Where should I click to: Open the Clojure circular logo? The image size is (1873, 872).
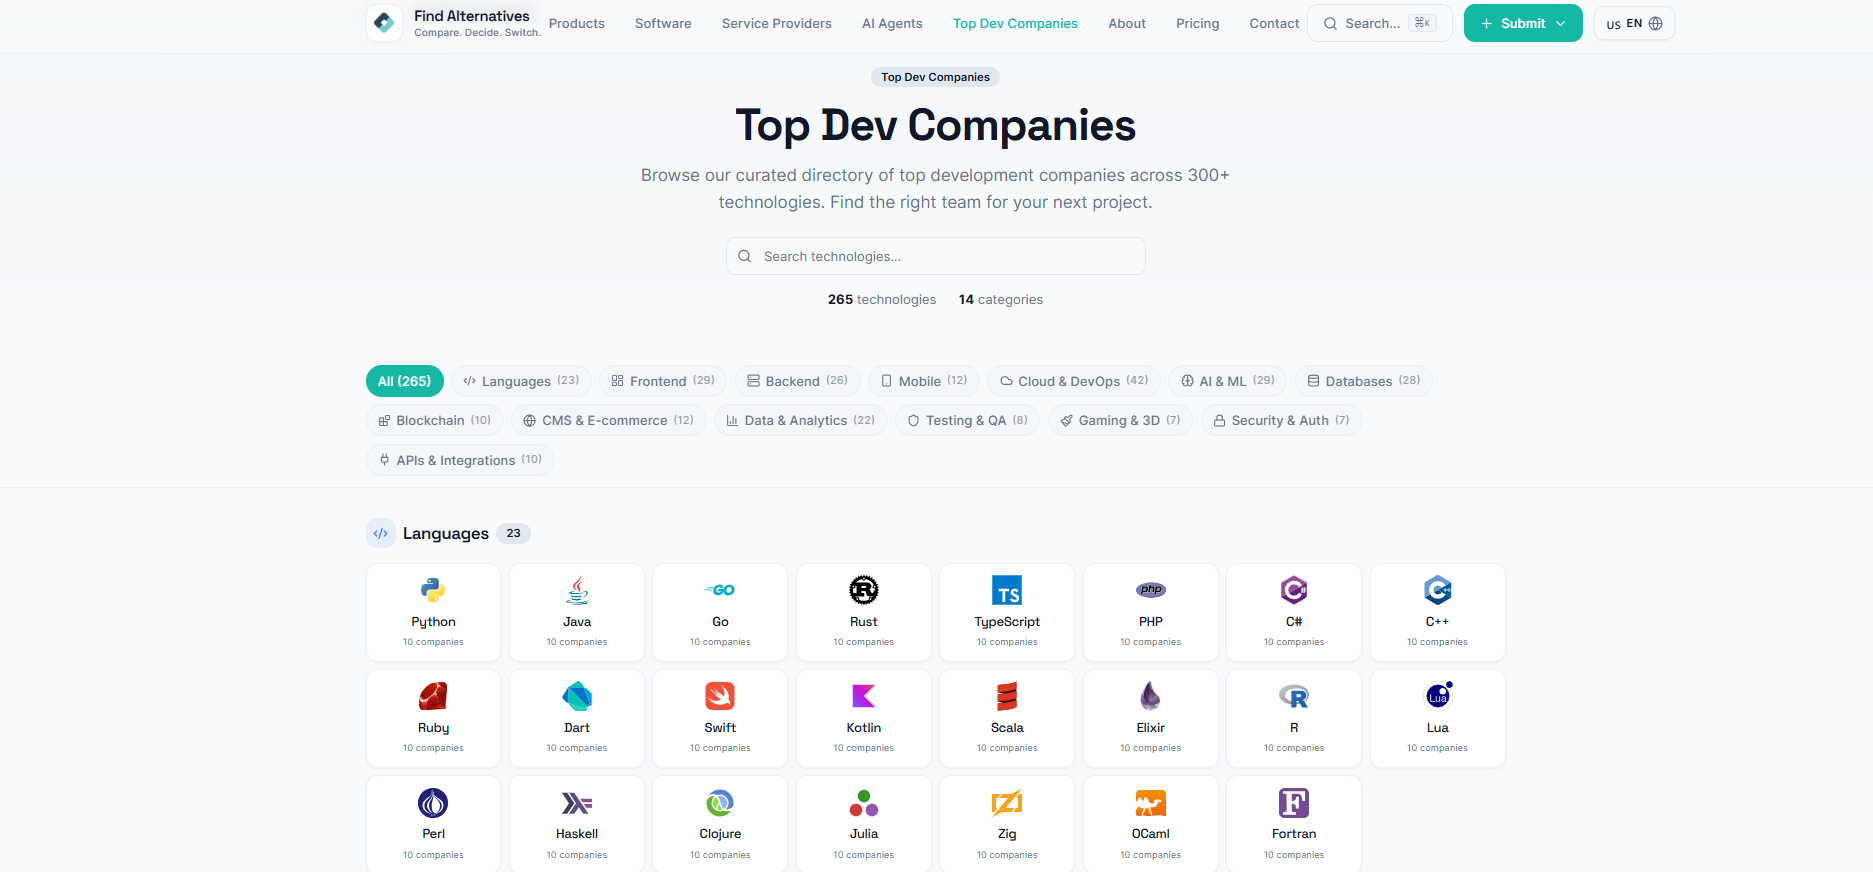pos(720,803)
